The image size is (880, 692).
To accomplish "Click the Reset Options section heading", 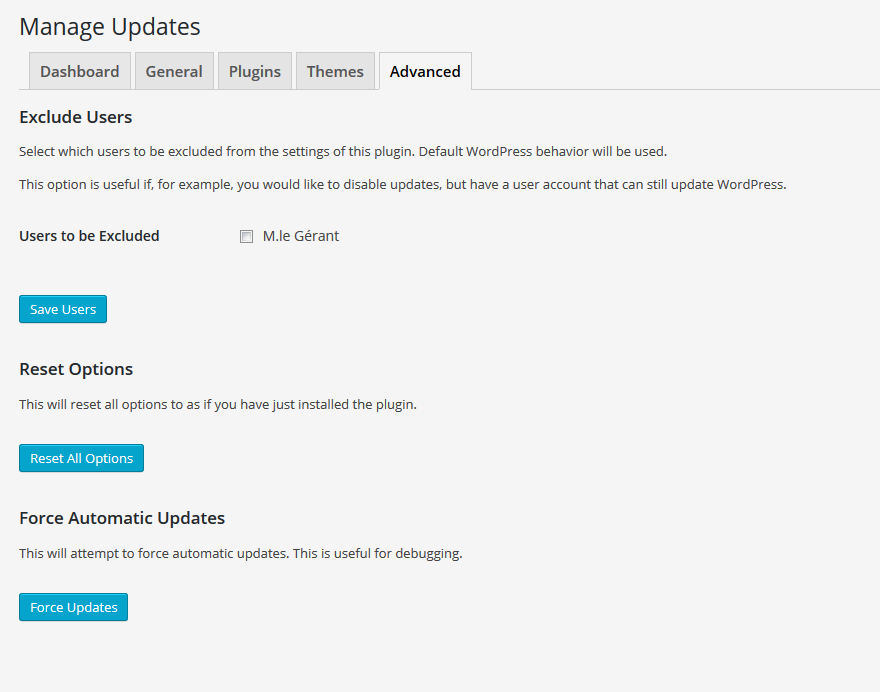I will pyautogui.click(x=76, y=369).
